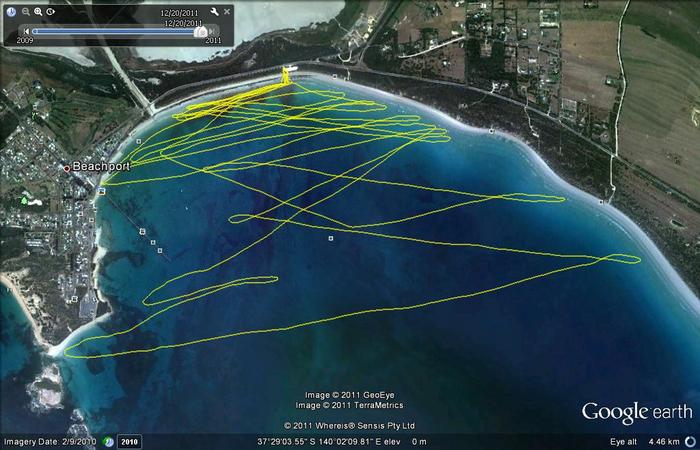This screenshot has width=700, height=450.
Task: Zoom in the time slider range
Action: pyautogui.click(x=38, y=11)
